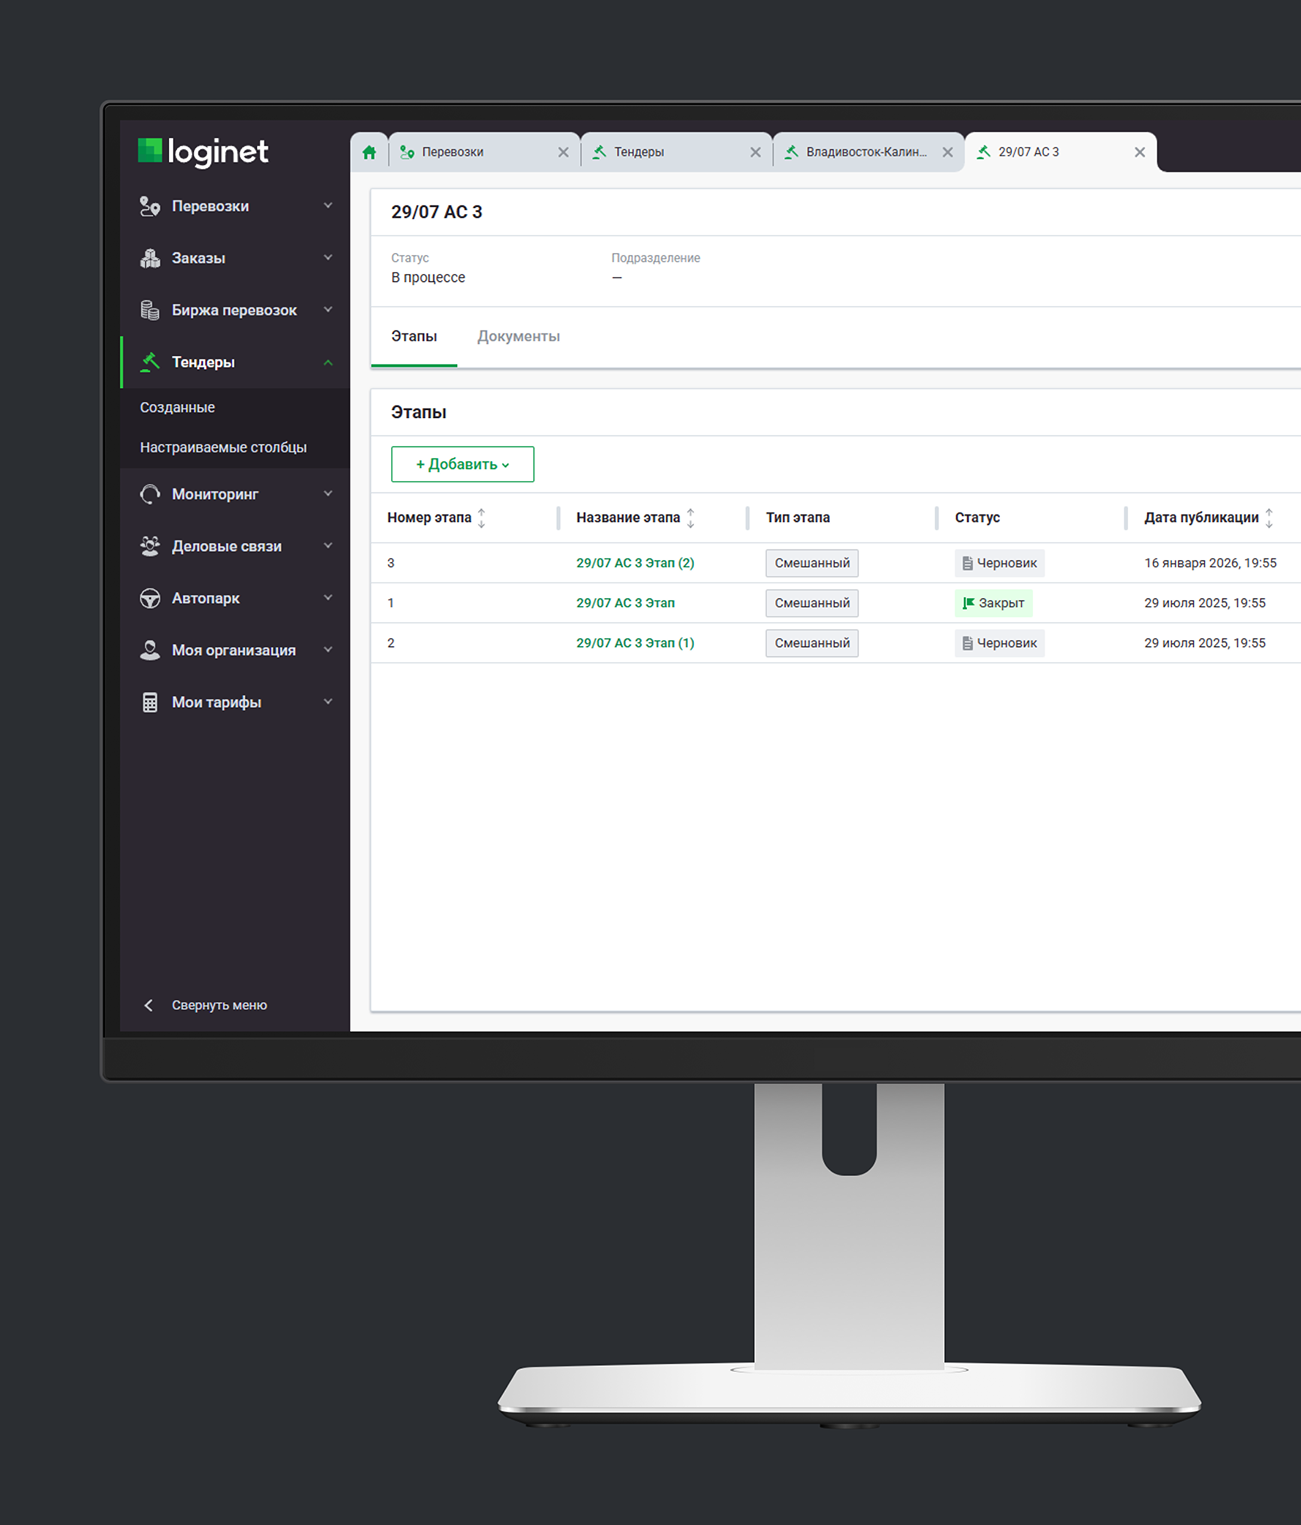The image size is (1301, 1525).
Task: Click the Перевозки sidebar icon
Action: tap(150, 206)
